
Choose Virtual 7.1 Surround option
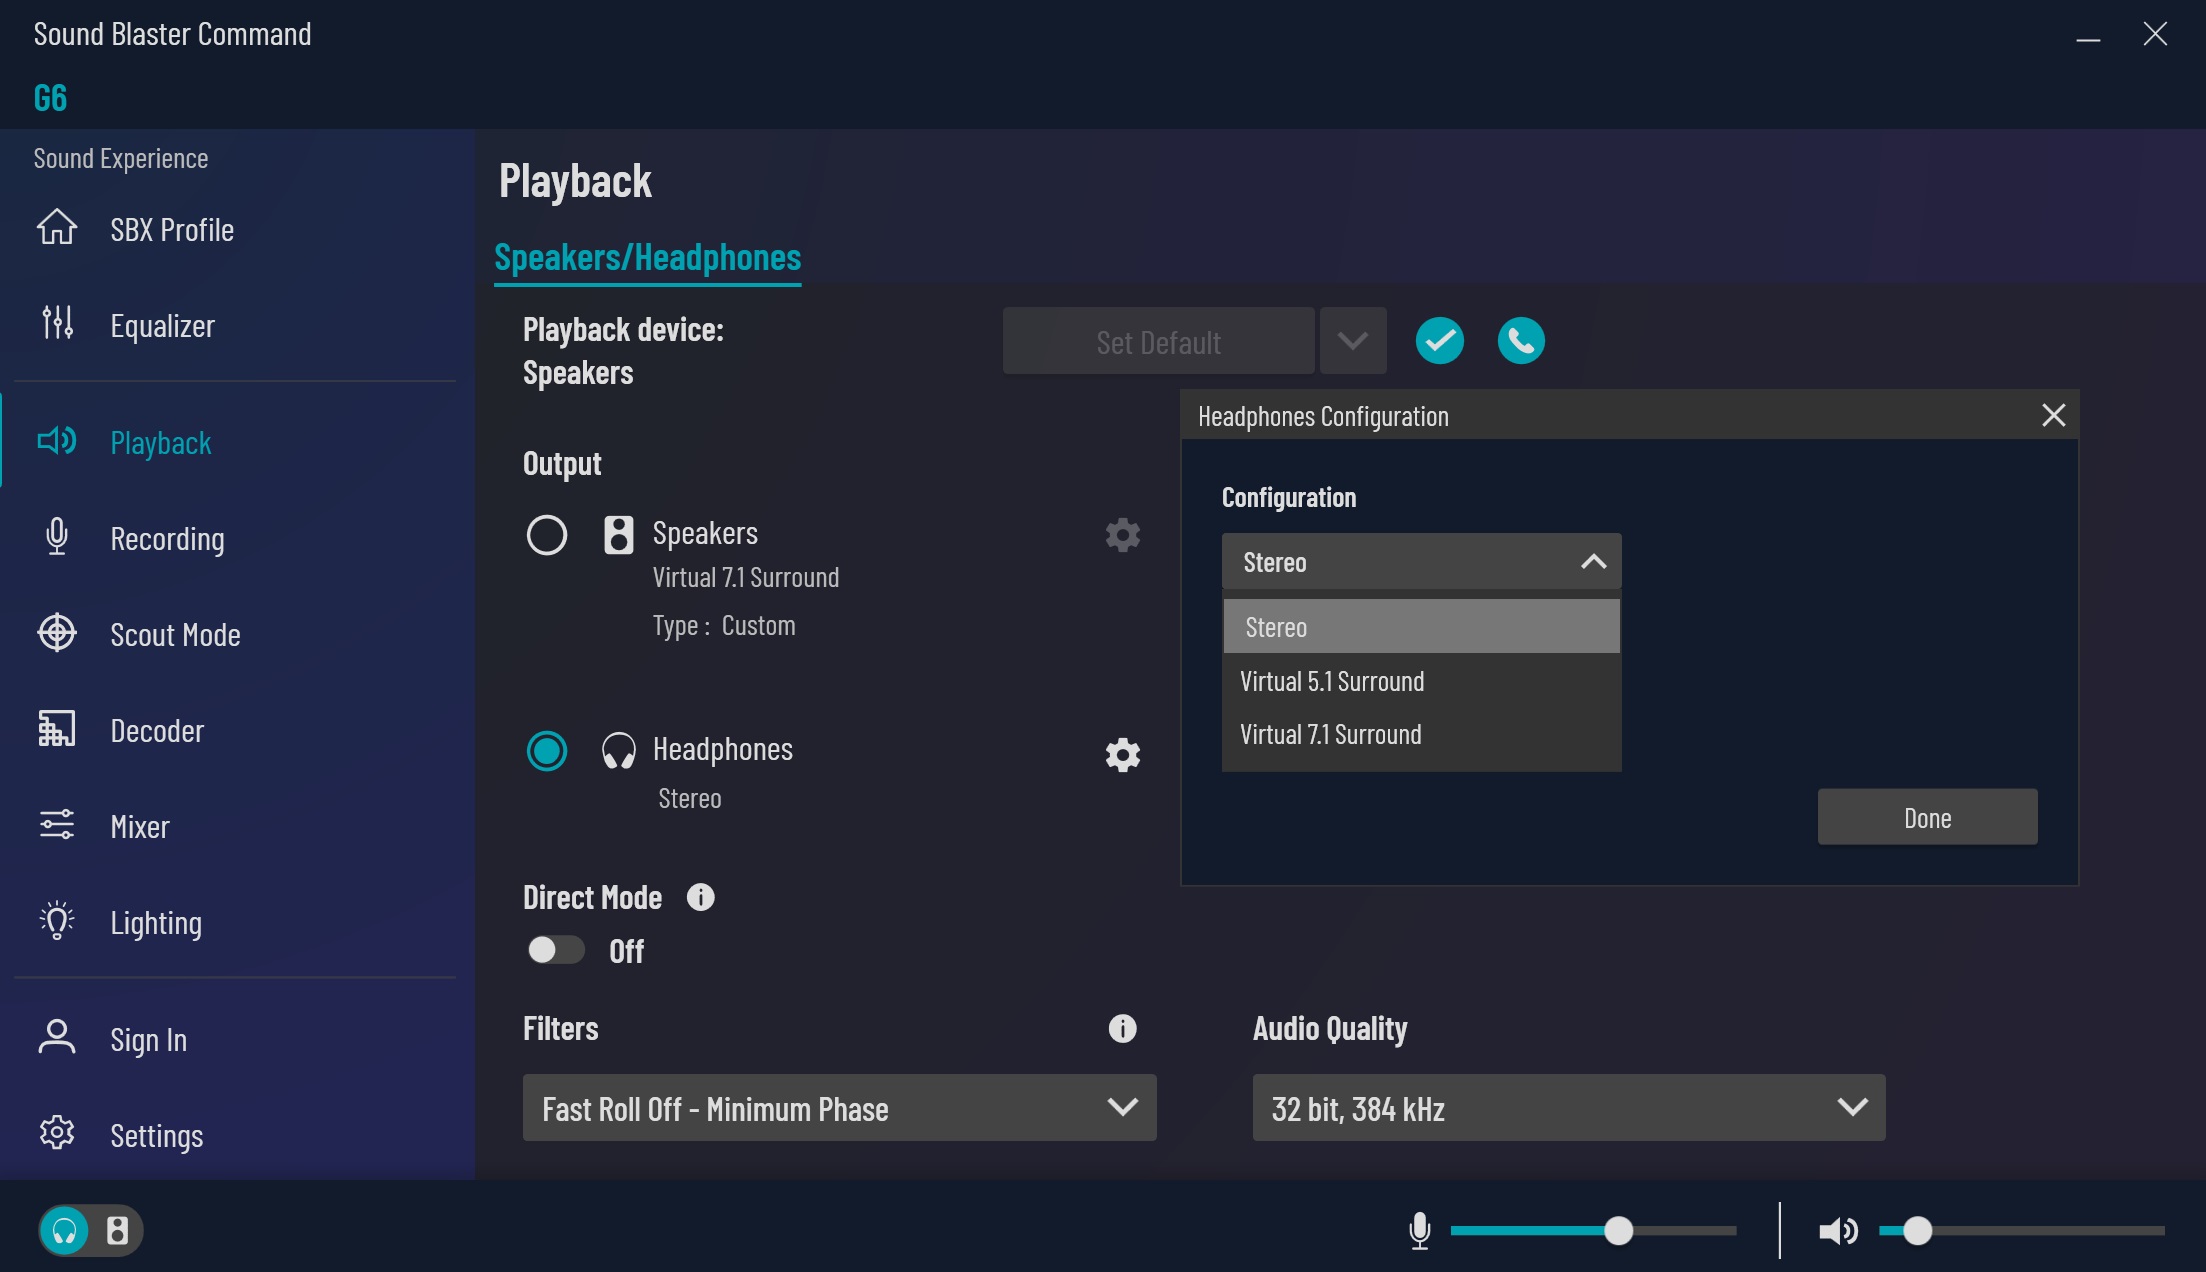[x=1421, y=734]
